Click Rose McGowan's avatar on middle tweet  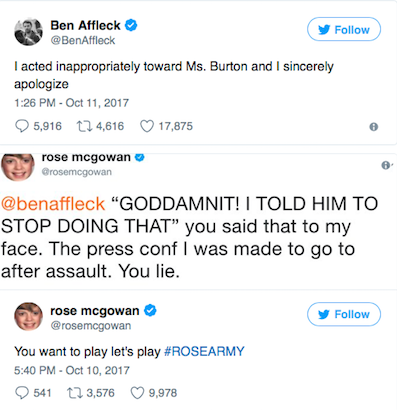18,167
